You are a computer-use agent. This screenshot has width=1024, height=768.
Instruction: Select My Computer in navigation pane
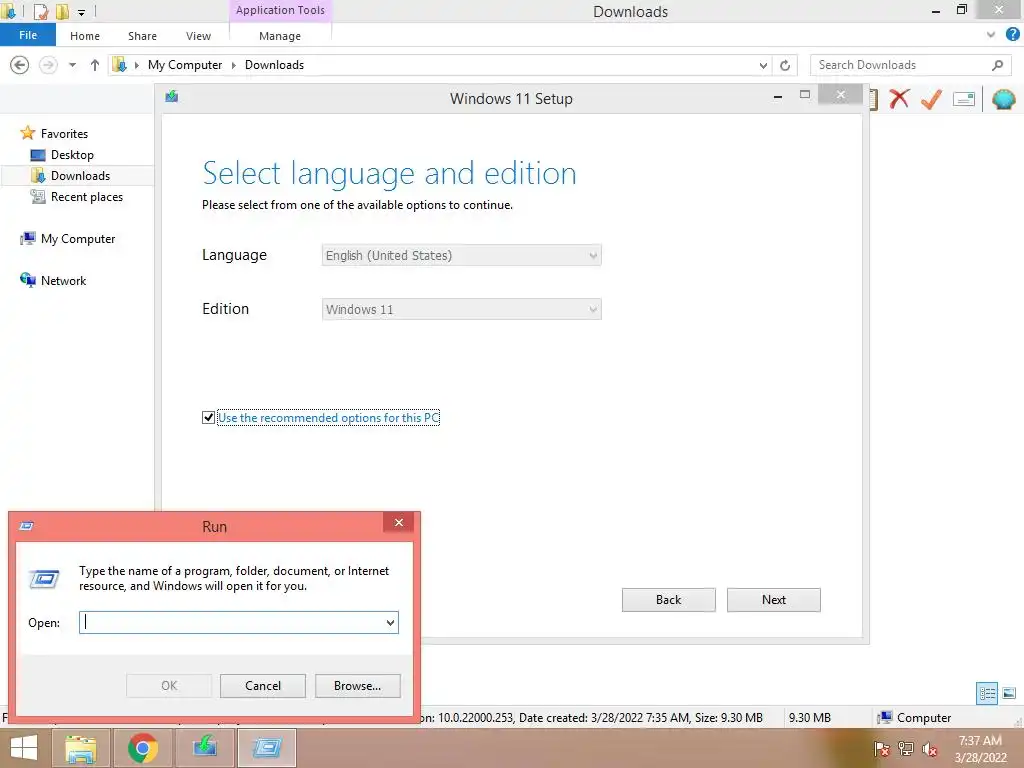(x=78, y=239)
